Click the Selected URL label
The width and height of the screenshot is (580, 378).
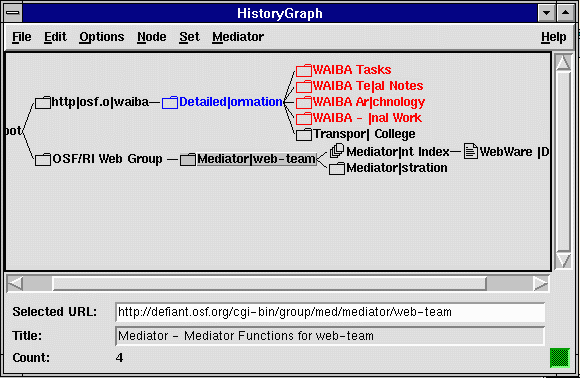(x=54, y=312)
